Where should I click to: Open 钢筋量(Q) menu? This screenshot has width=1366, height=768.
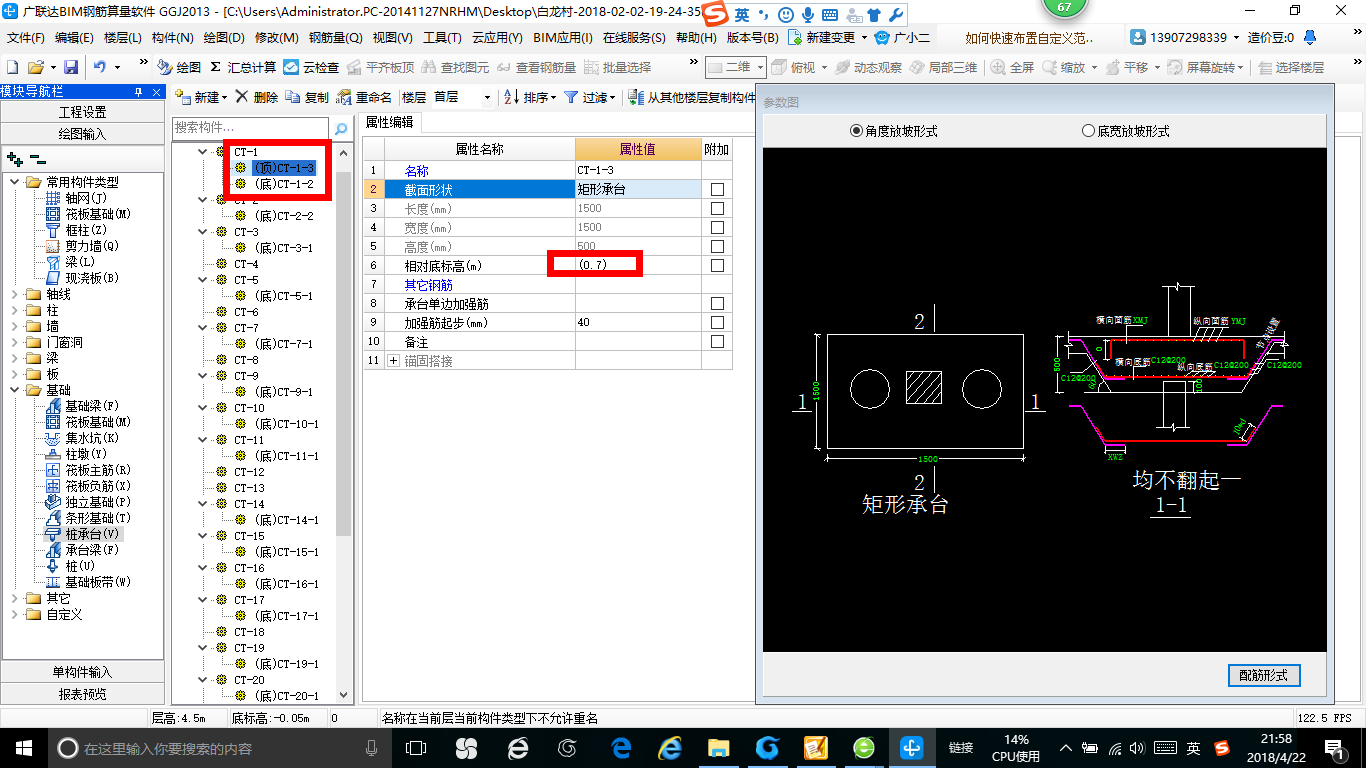336,38
